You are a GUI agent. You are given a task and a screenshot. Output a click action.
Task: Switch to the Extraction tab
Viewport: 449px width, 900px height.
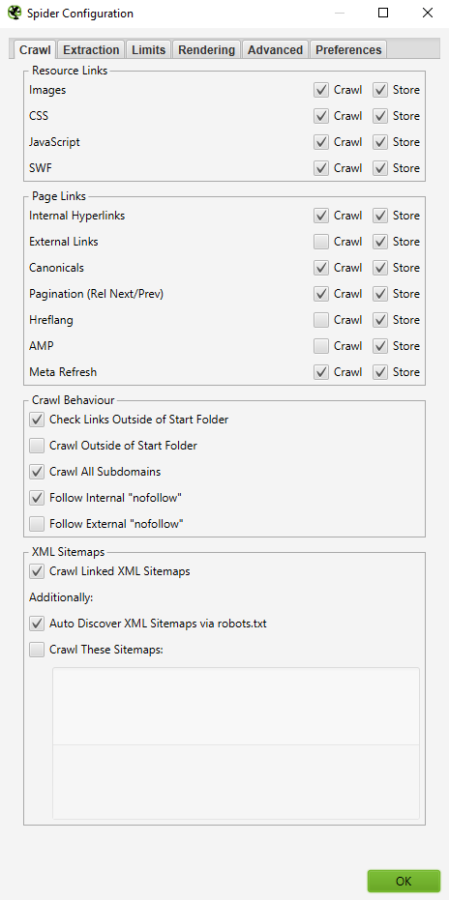91,50
